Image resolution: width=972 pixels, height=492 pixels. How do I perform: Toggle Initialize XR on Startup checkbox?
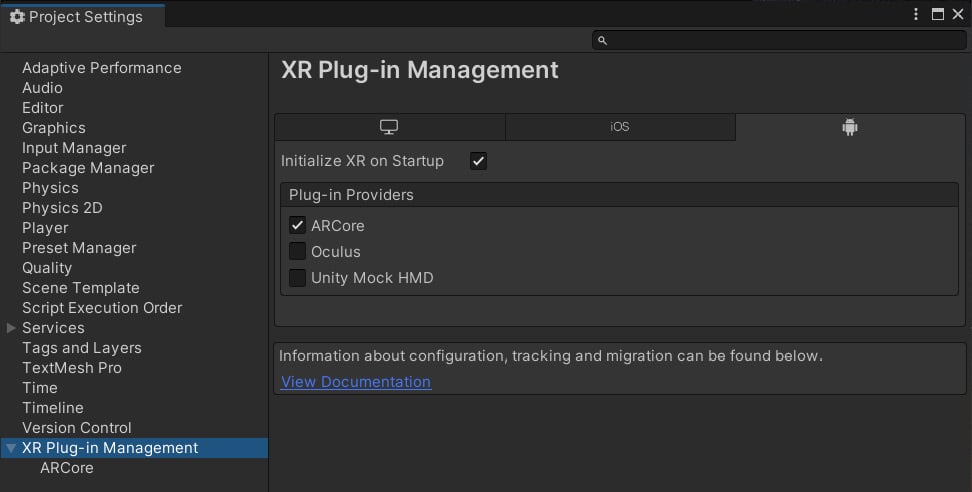[478, 161]
